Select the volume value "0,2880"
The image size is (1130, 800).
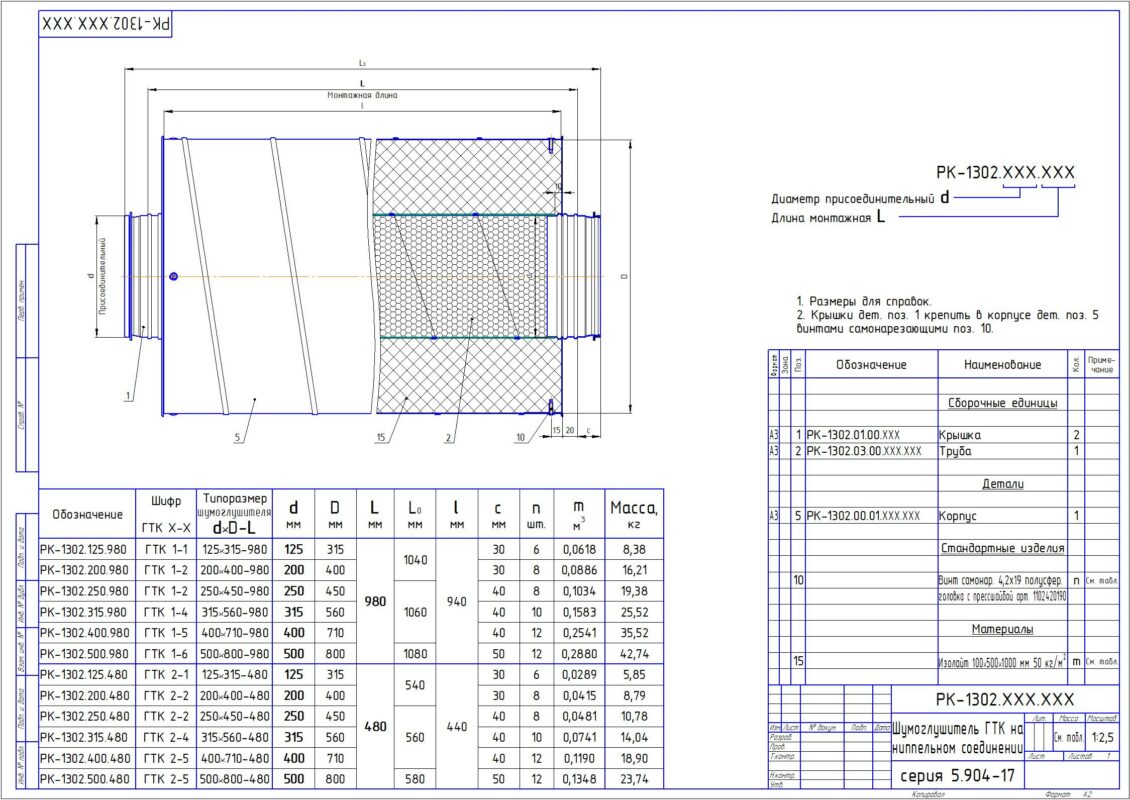(x=579, y=654)
